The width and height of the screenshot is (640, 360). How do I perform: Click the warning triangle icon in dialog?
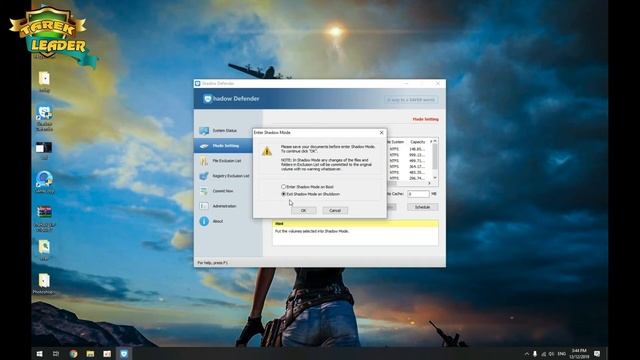[x=267, y=151]
